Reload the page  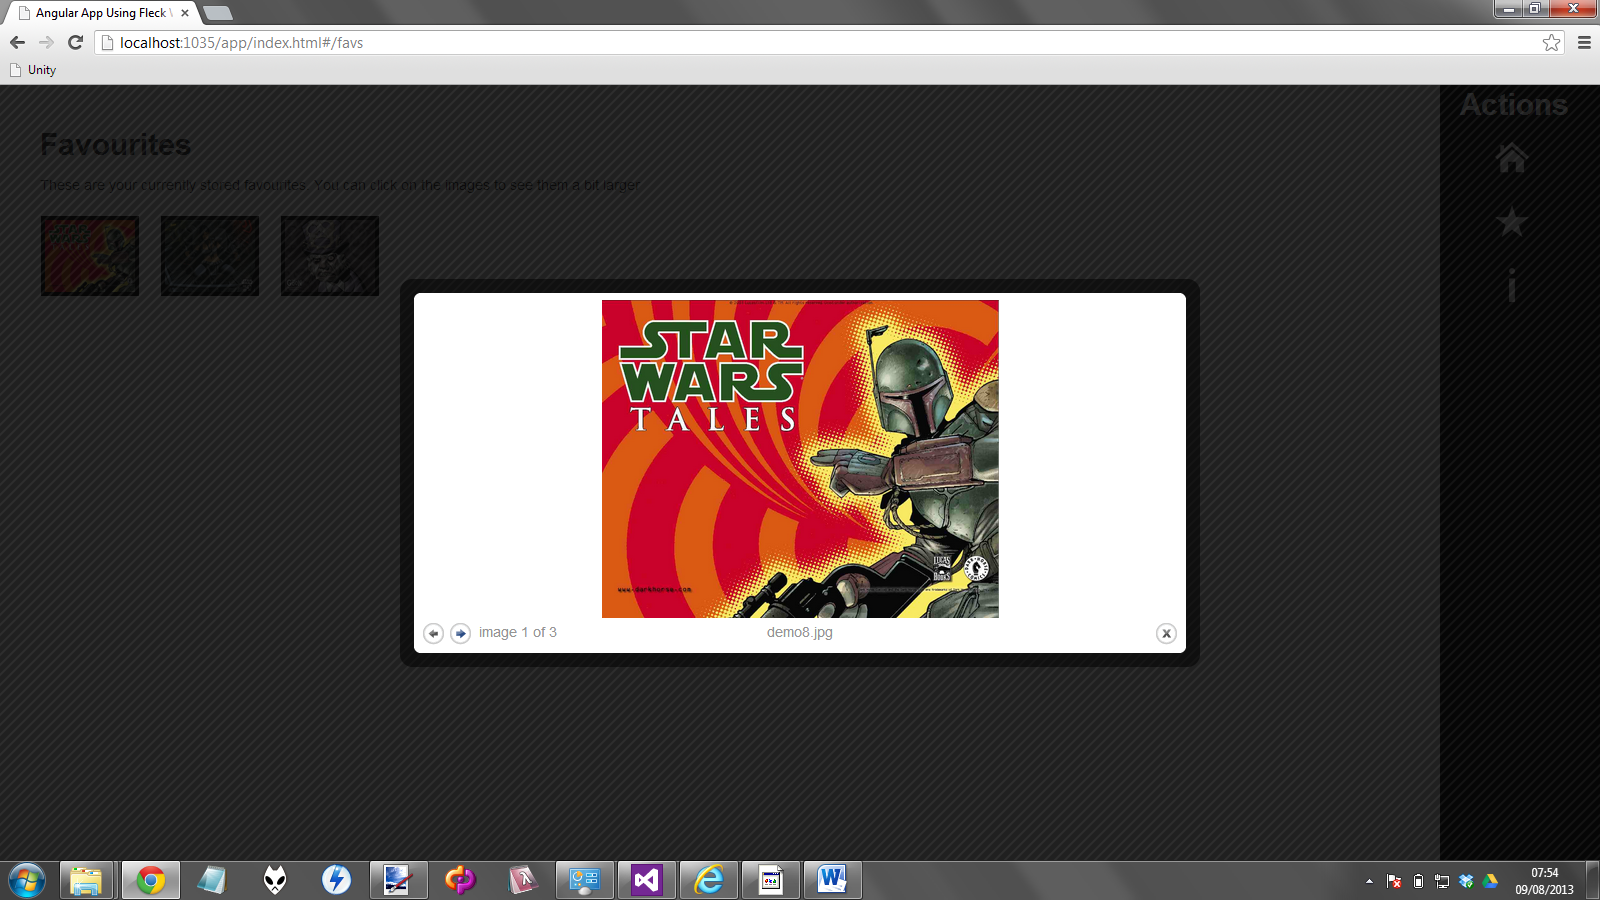coord(75,42)
